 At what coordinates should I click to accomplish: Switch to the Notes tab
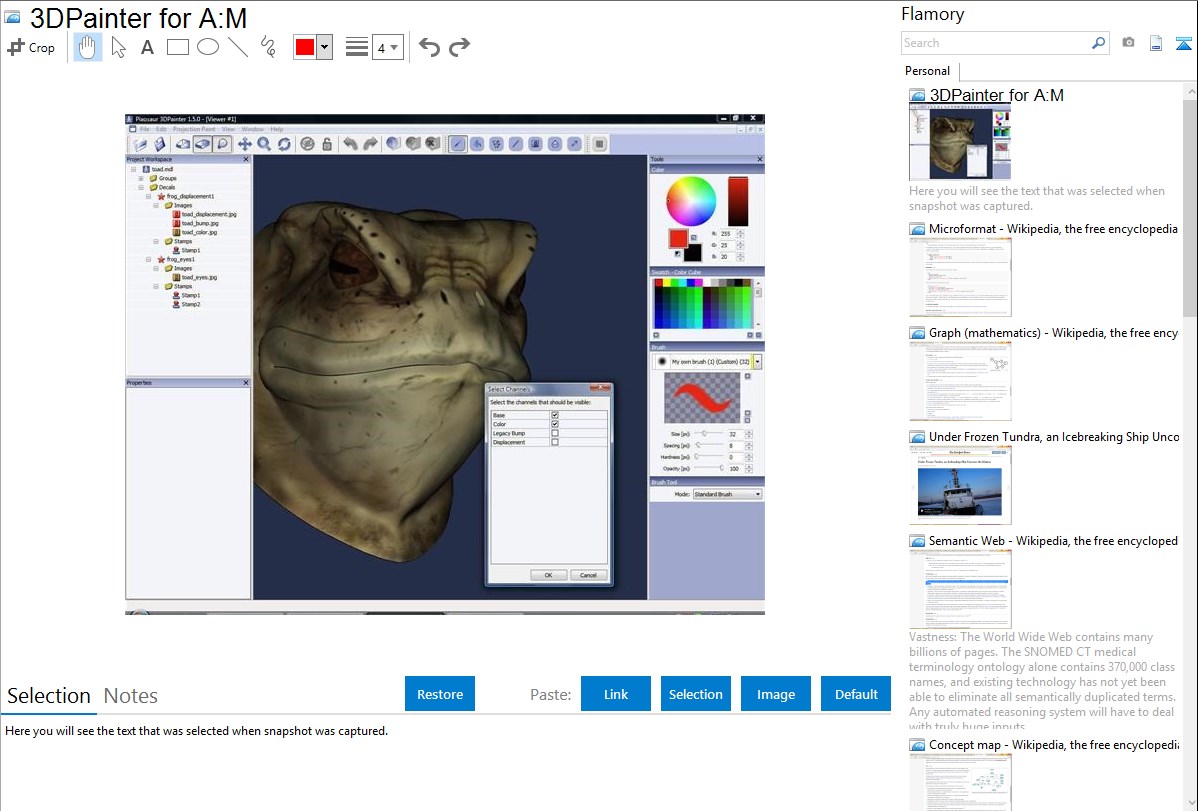tap(131, 696)
